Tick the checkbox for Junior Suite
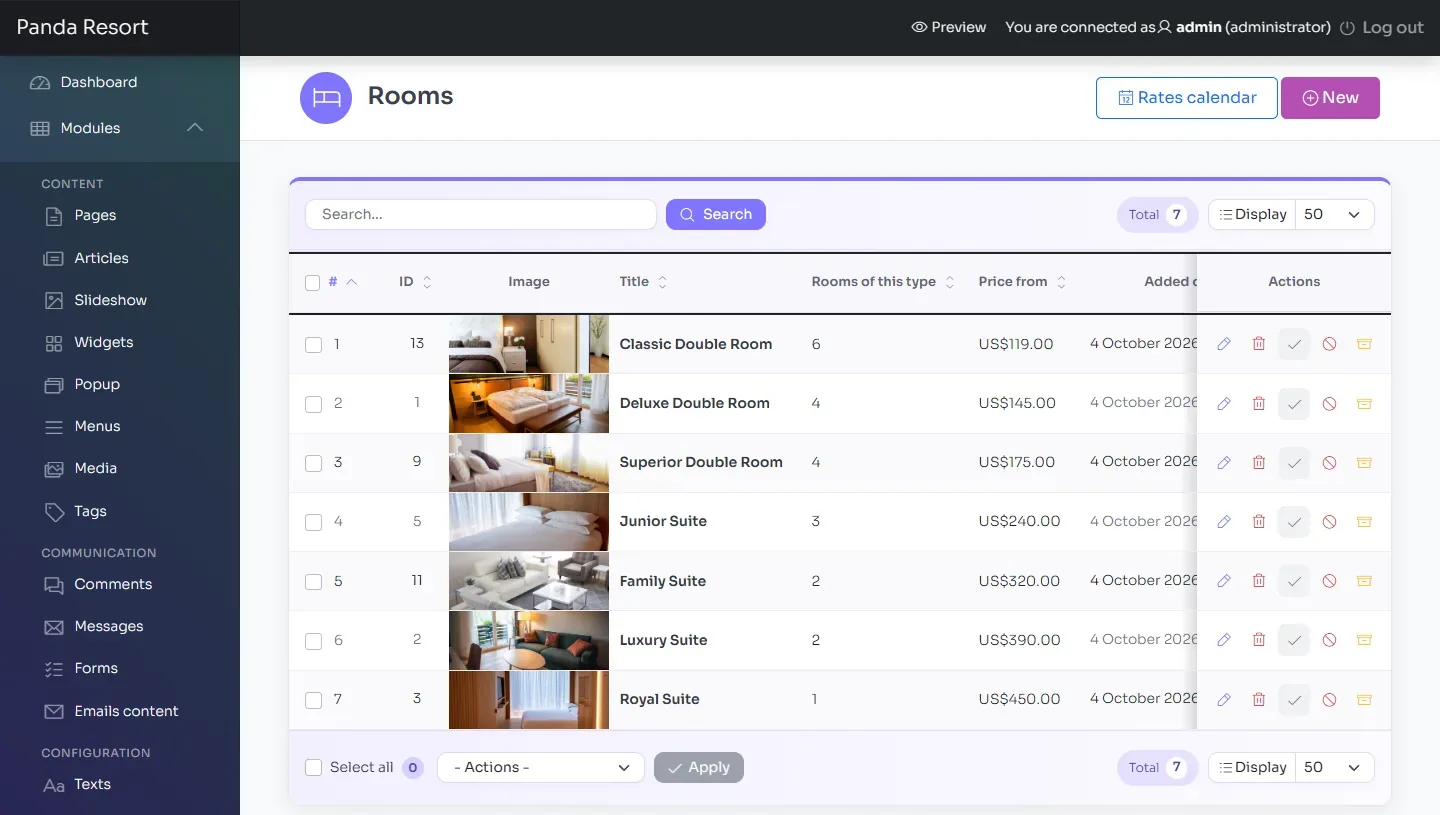 [313, 522]
